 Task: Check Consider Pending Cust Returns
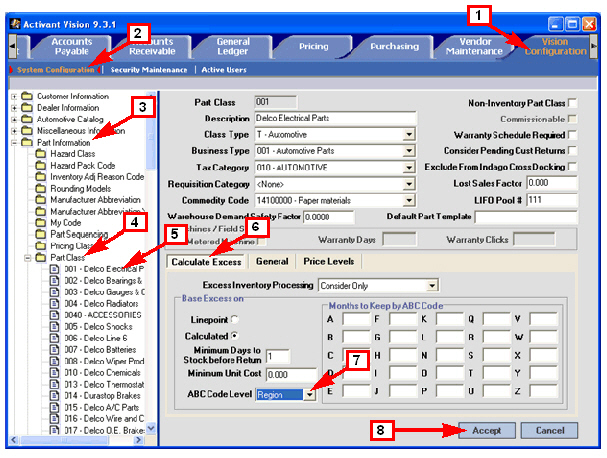click(572, 150)
